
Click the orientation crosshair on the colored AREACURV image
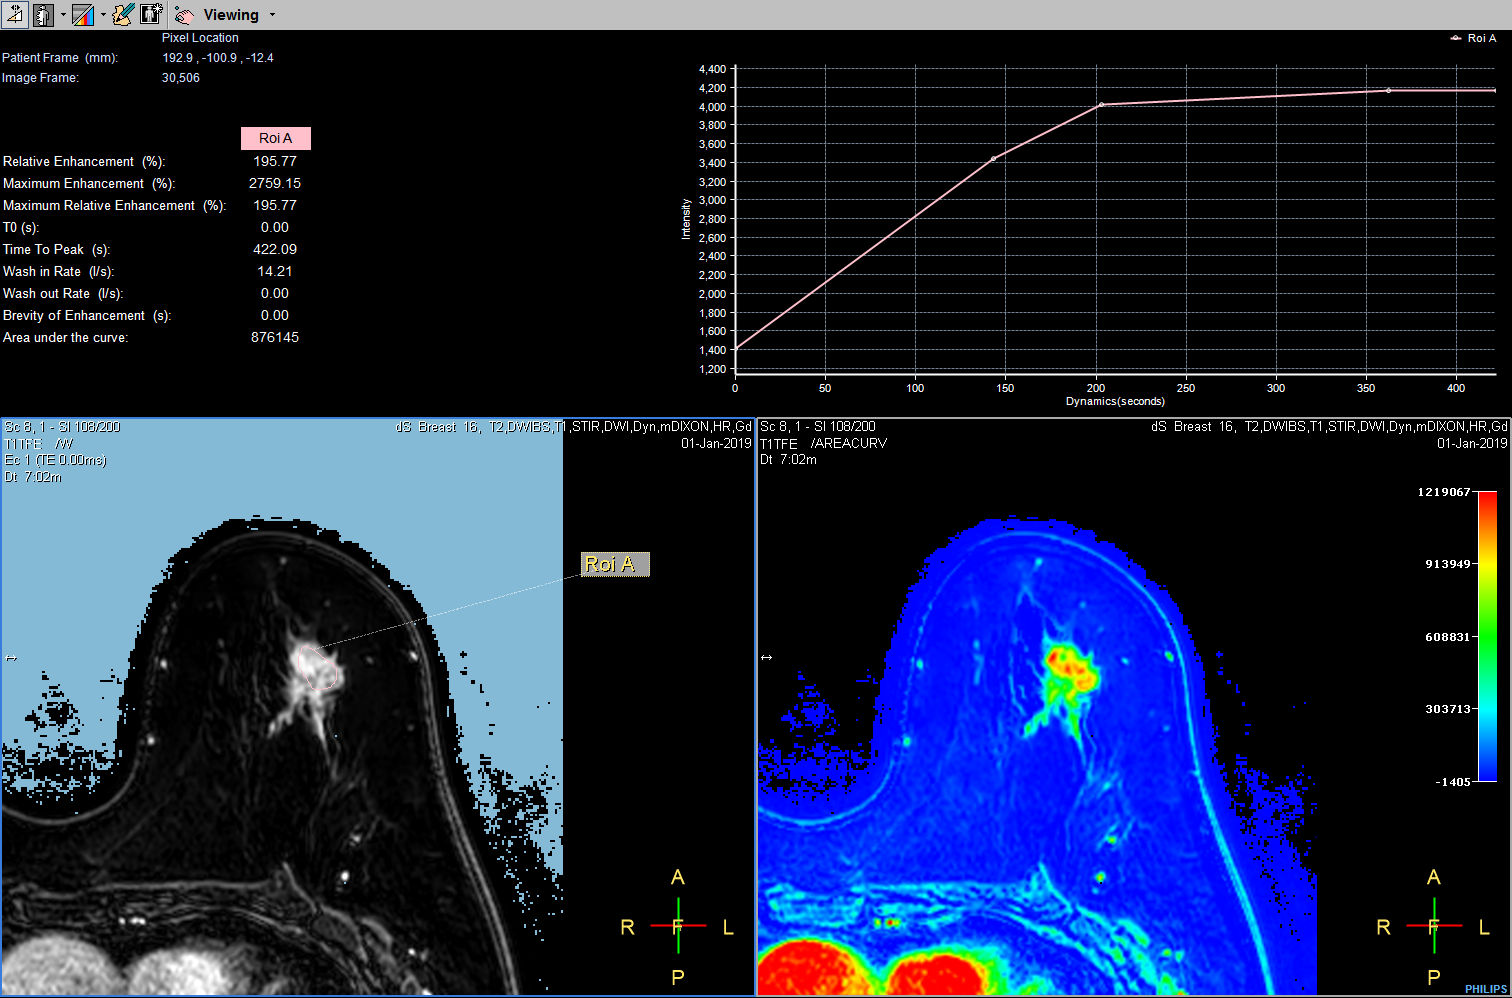tap(1434, 927)
